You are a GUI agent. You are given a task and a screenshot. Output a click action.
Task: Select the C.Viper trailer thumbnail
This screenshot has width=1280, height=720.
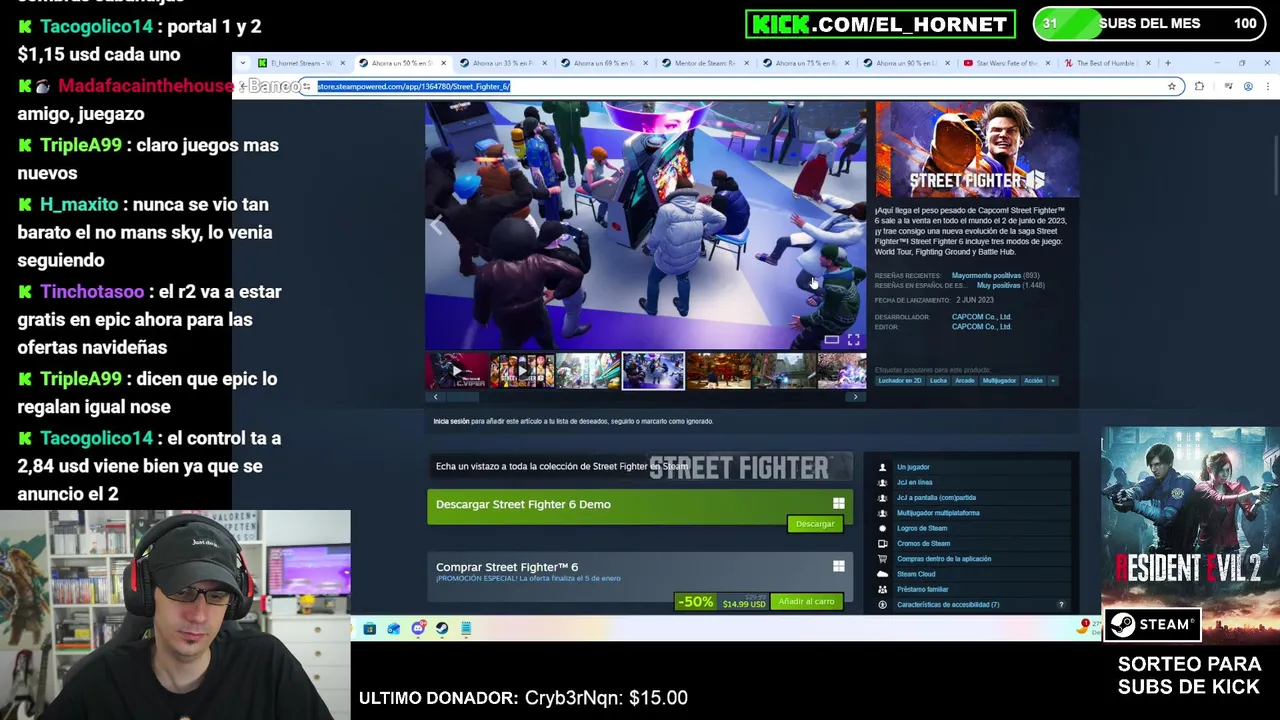click(457, 371)
